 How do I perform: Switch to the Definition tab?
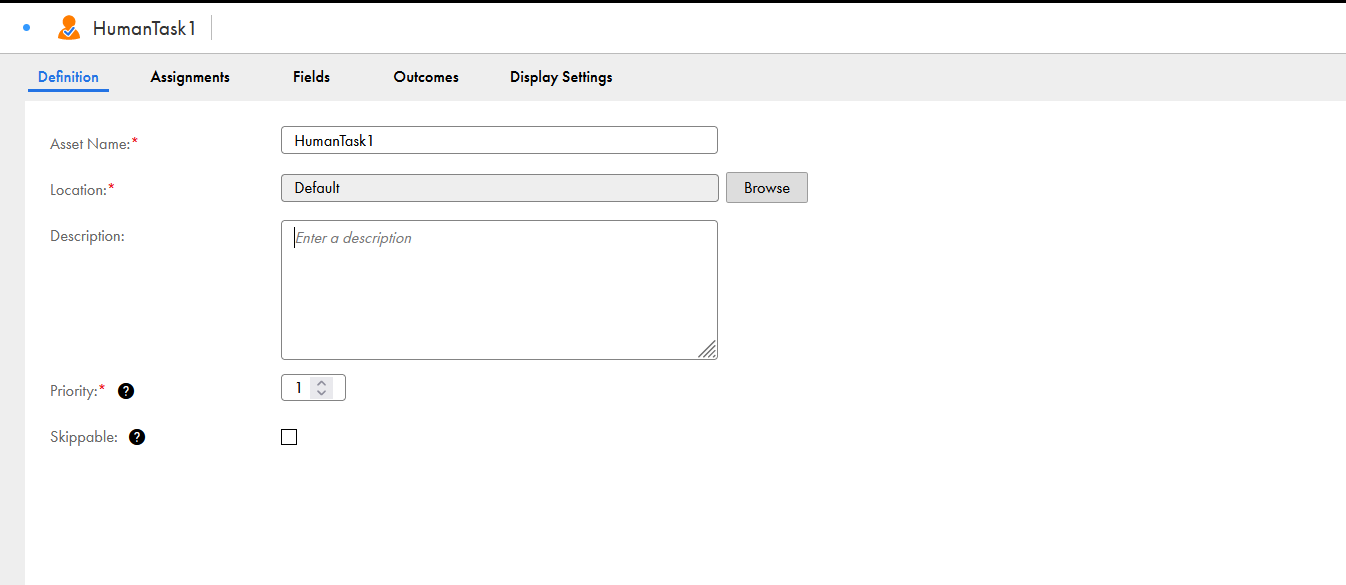pos(68,77)
